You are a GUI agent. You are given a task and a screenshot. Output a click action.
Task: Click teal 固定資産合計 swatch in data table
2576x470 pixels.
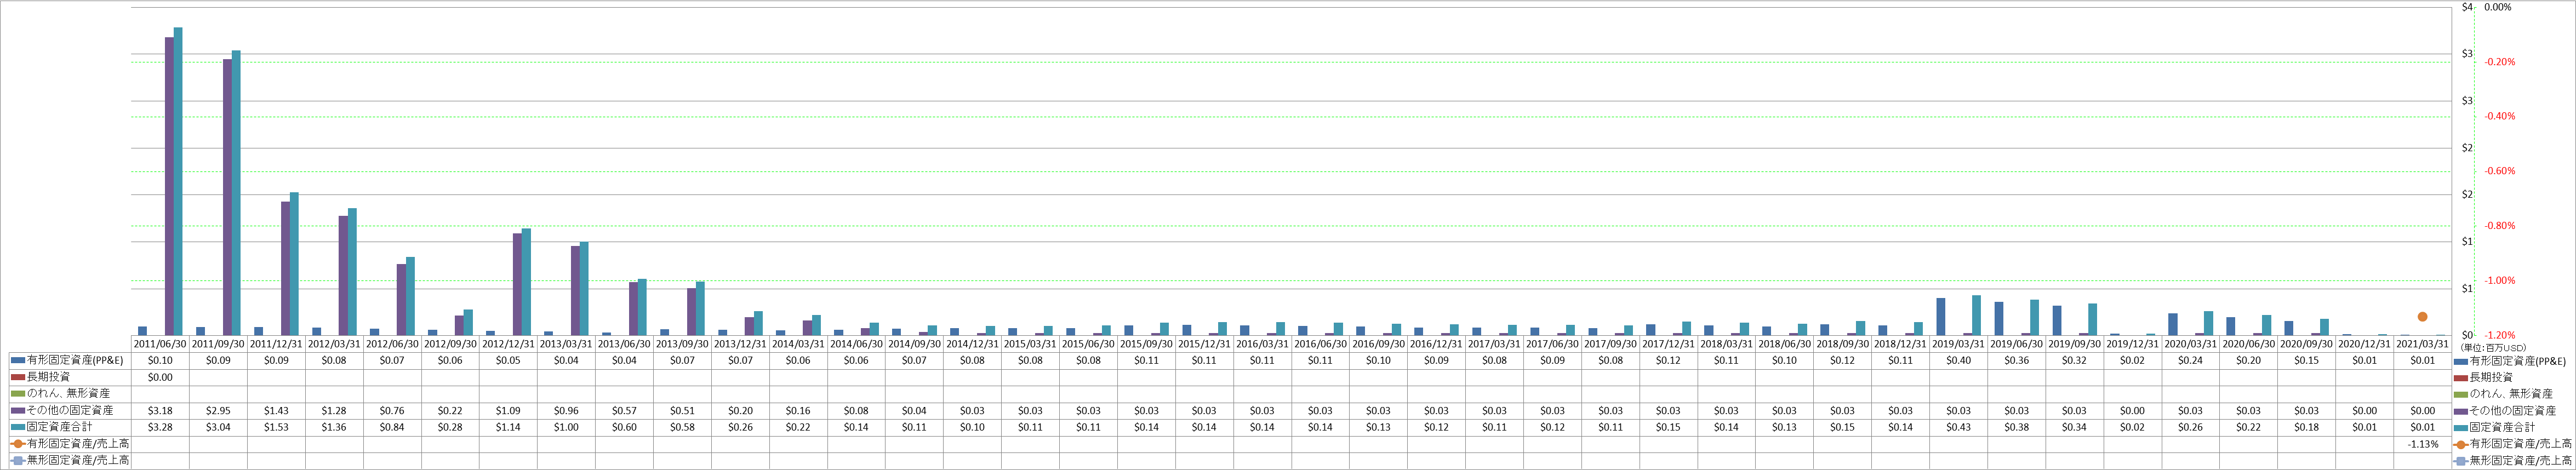pyautogui.click(x=19, y=427)
